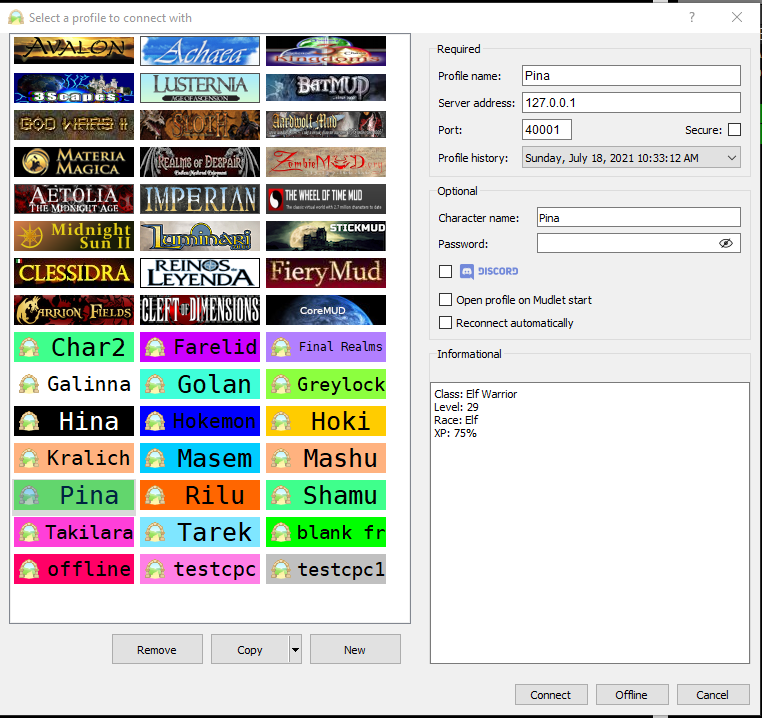Screen dimensions: 762x718
Task: Pick the Wheel of Time MUD profile
Action: 326,199
